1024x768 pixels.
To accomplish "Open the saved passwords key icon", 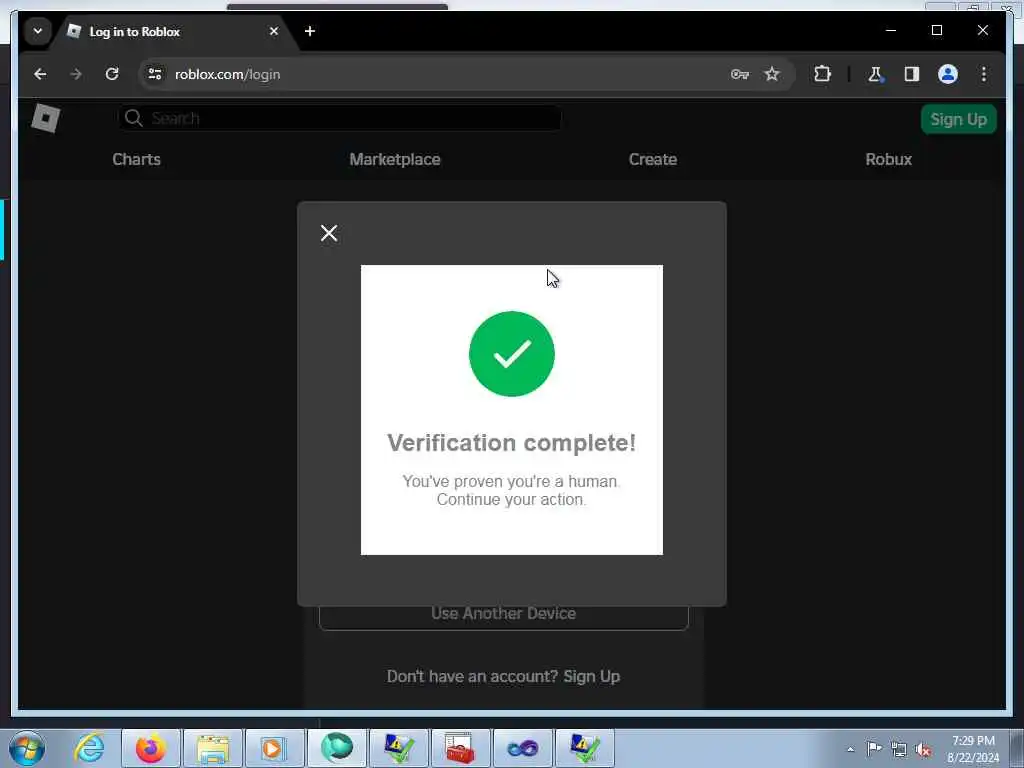I will pyautogui.click(x=739, y=74).
